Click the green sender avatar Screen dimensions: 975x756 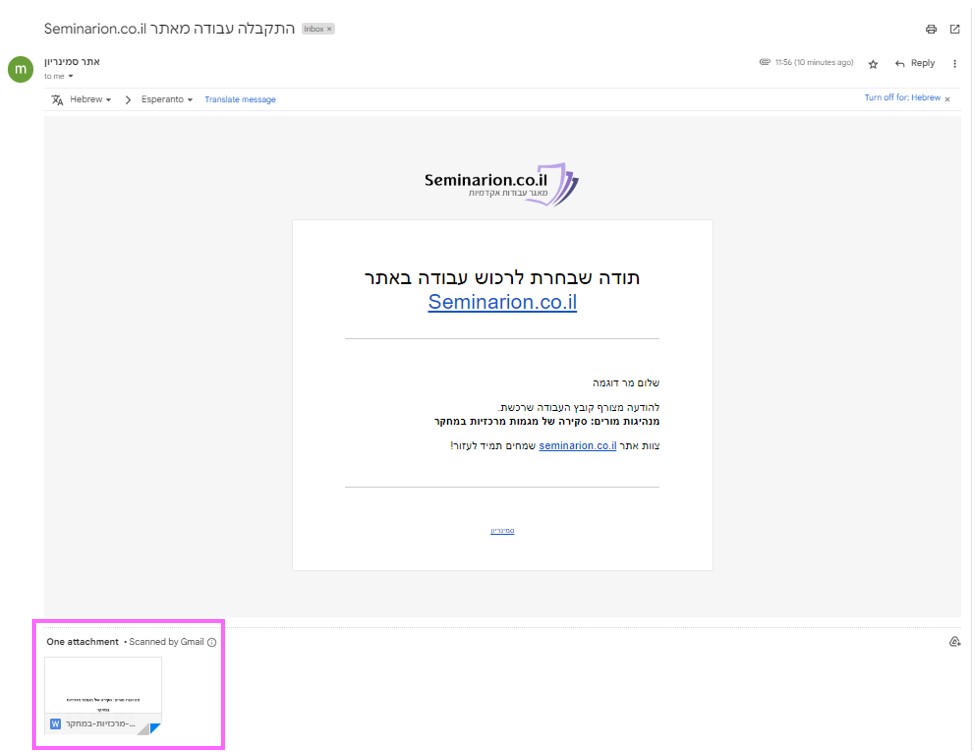(x=21, y=69)
